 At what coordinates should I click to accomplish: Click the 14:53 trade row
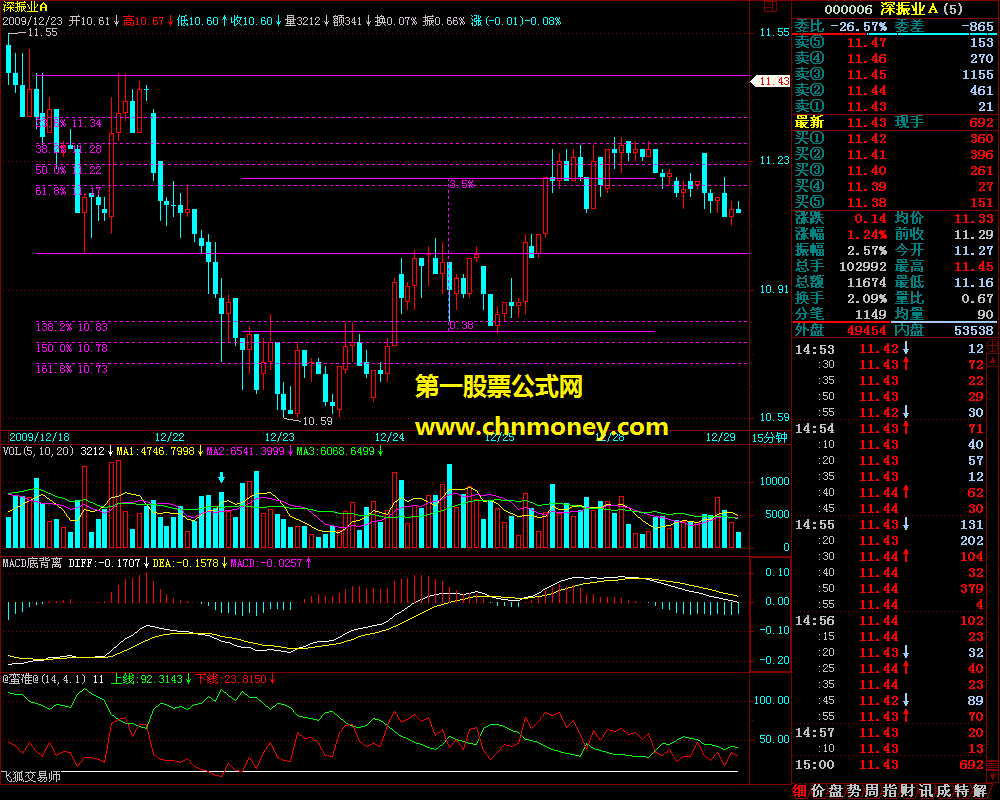(x=890, y=349)
